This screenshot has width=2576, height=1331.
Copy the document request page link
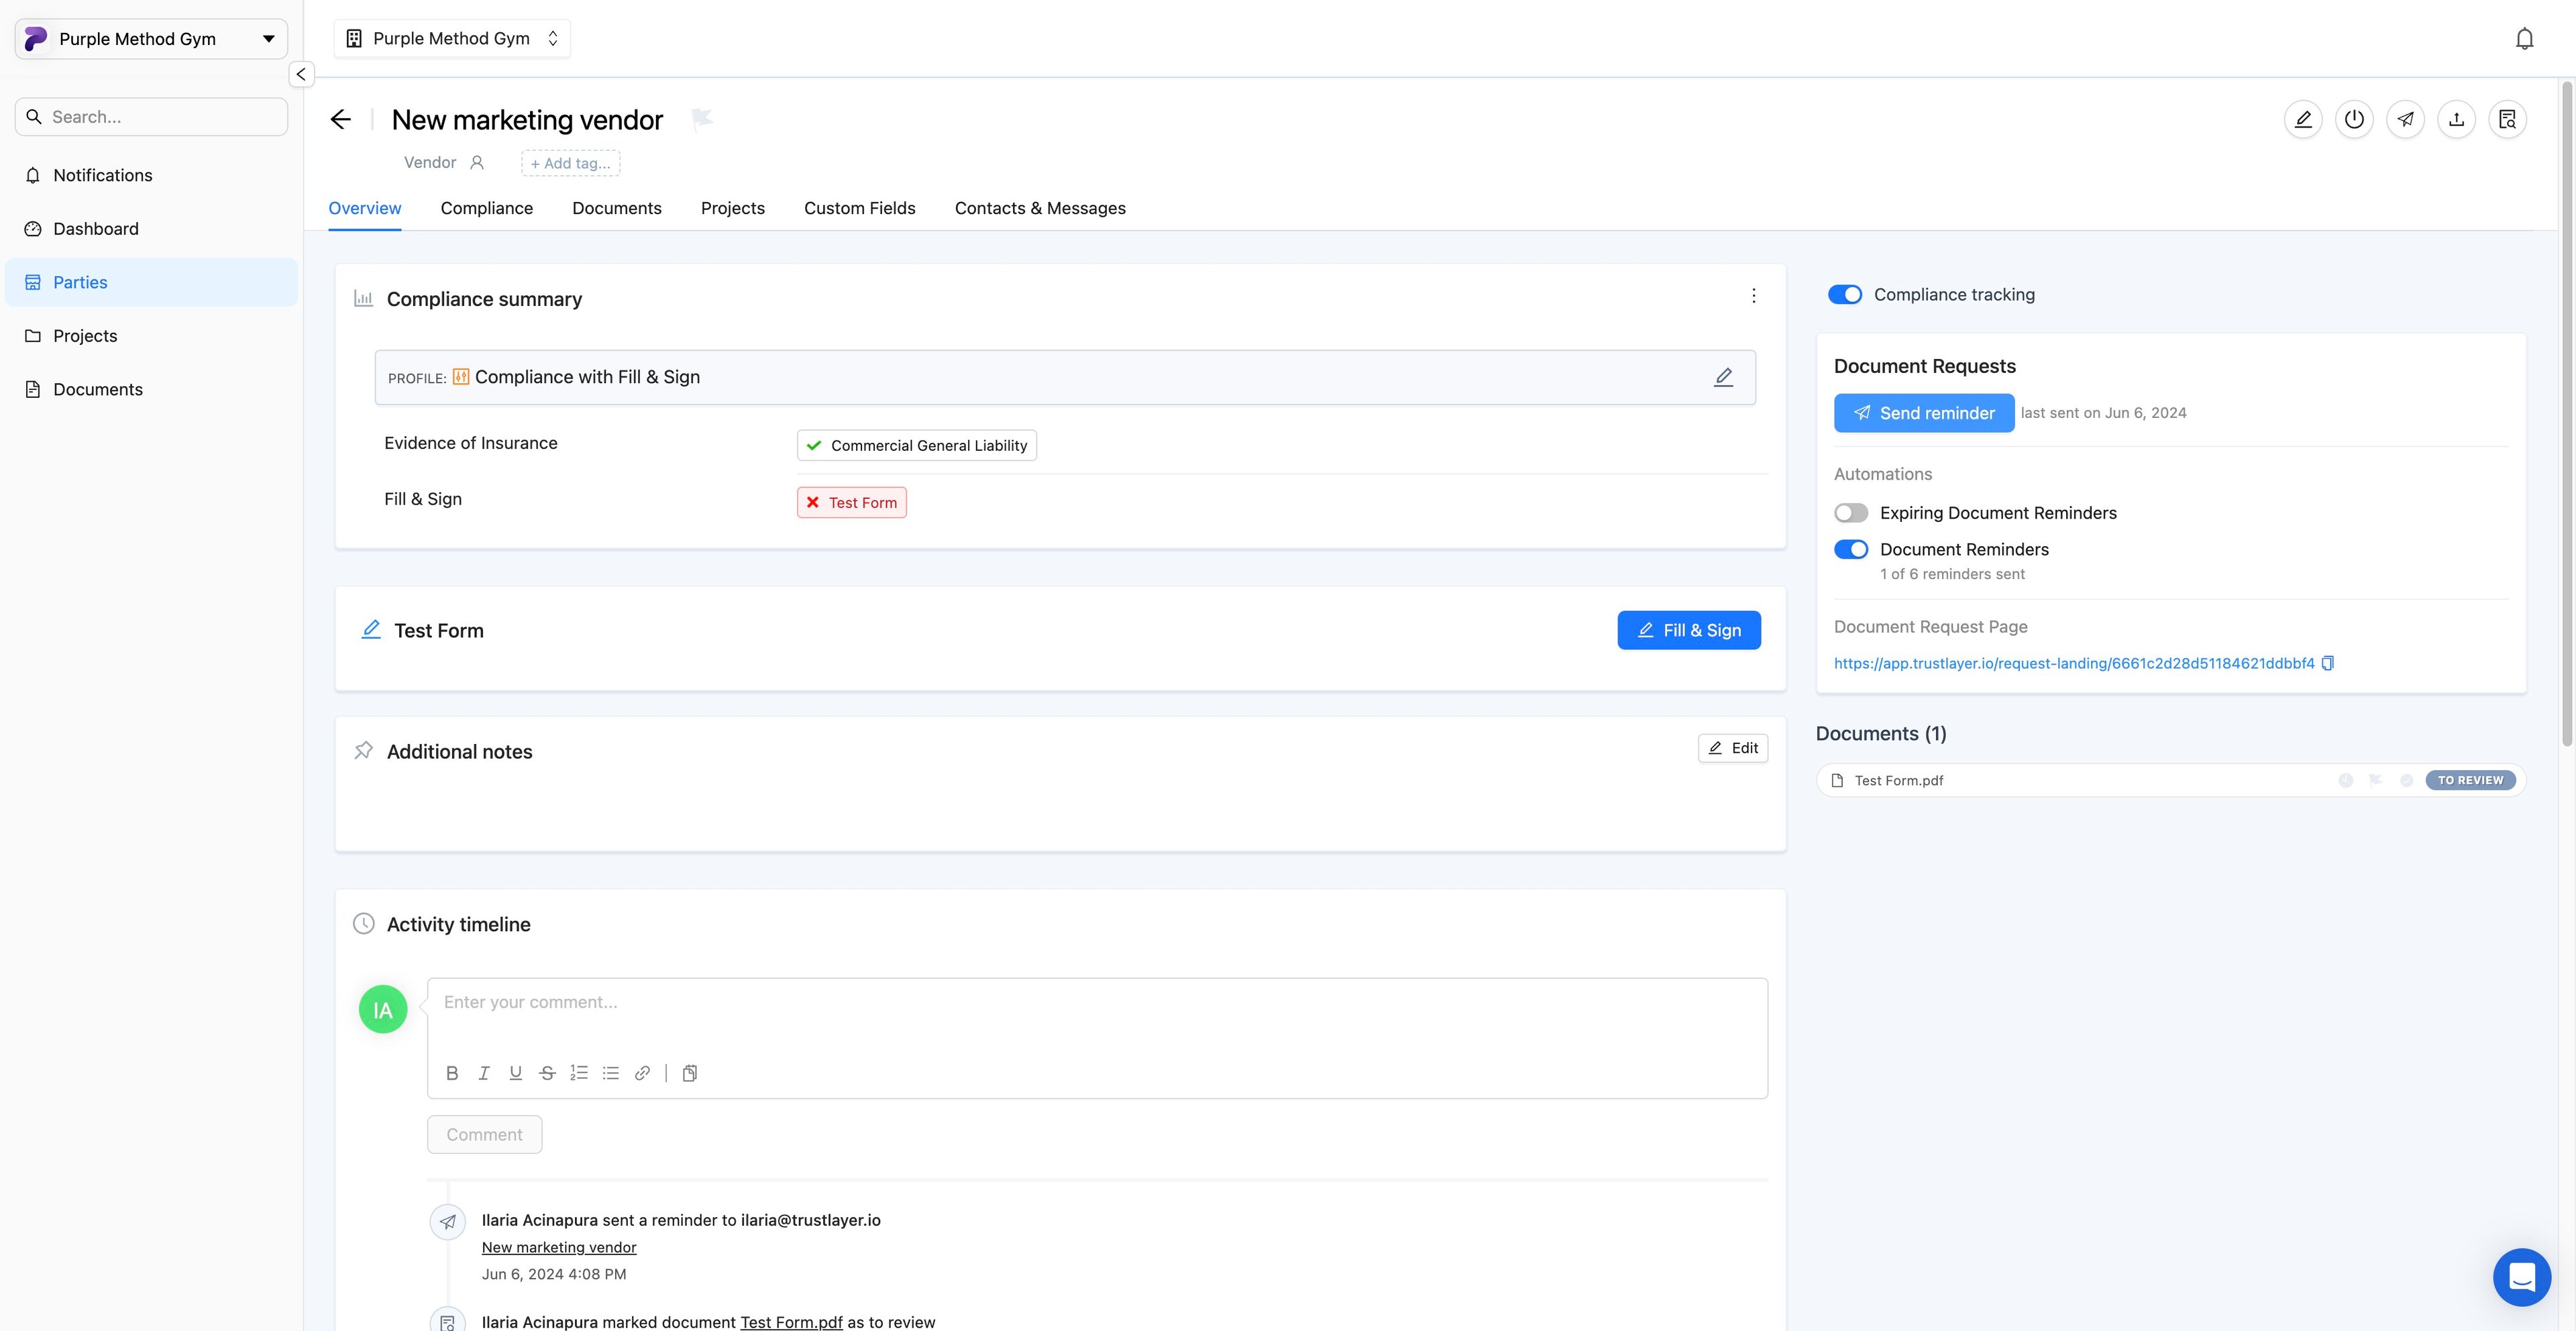click(2328, 663)
